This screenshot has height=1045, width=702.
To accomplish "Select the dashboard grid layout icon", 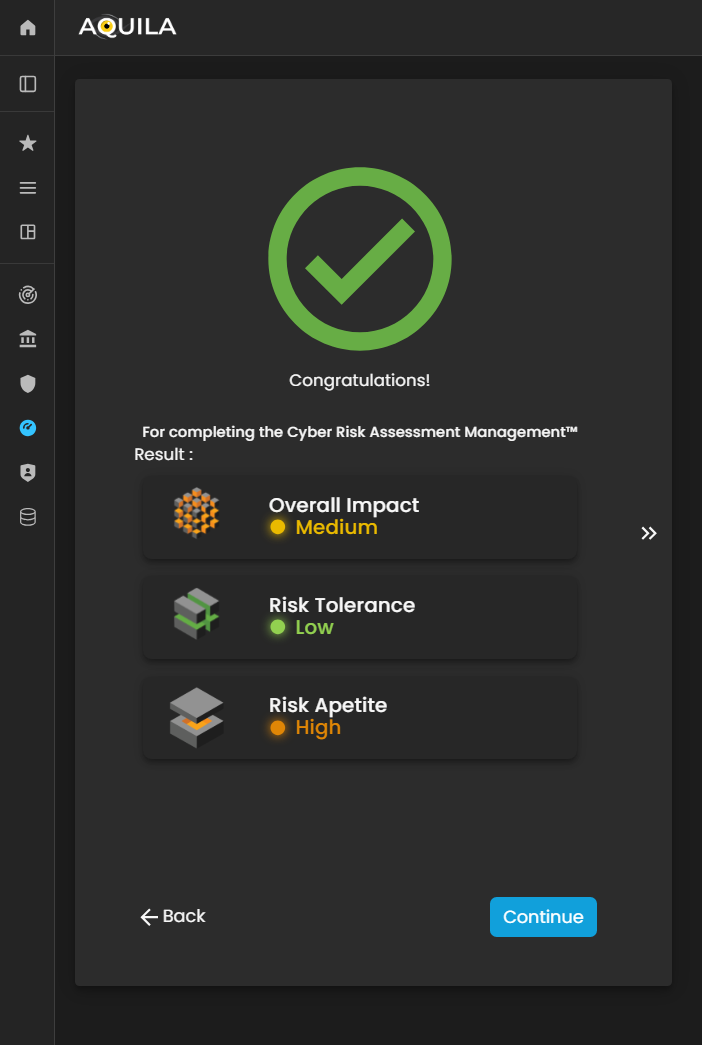I will 28,232.
